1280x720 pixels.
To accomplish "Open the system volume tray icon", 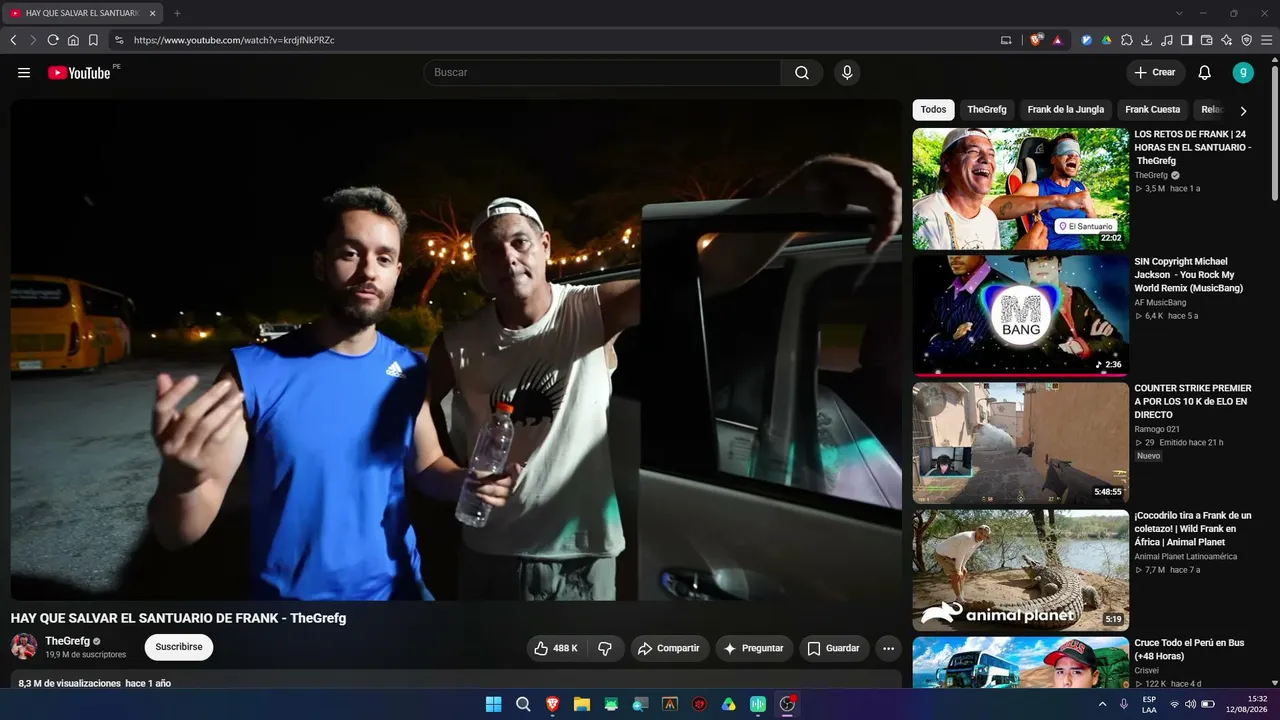I will click(x=1190, y=704).
